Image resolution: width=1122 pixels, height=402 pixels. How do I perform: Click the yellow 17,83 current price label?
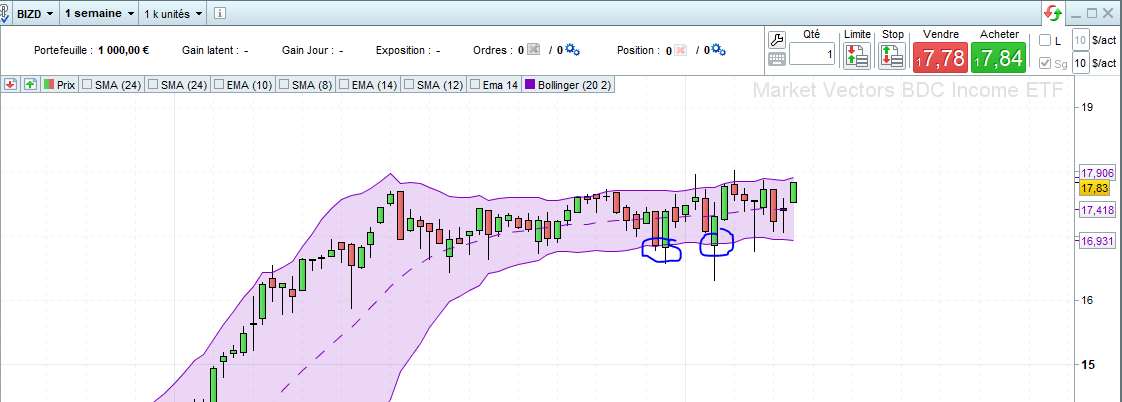point(1095,188)
